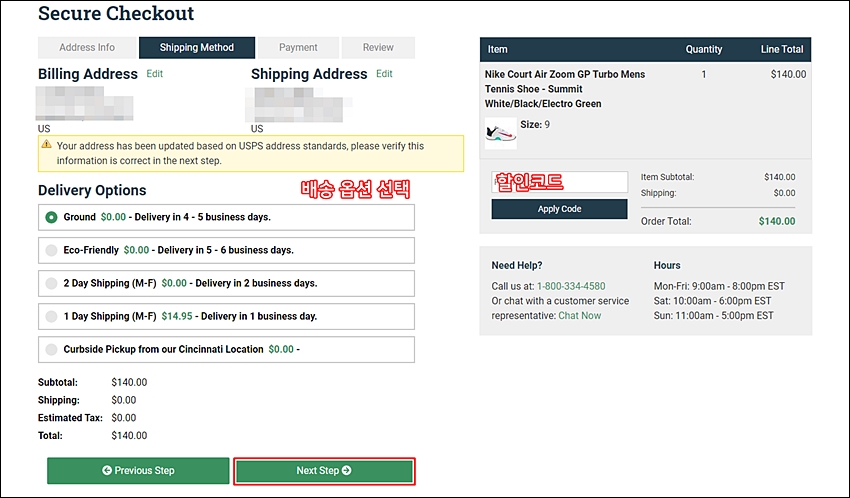Open the Review tab
The height and width of the screenshot is (498, 850).
click(x=378, y=48)
